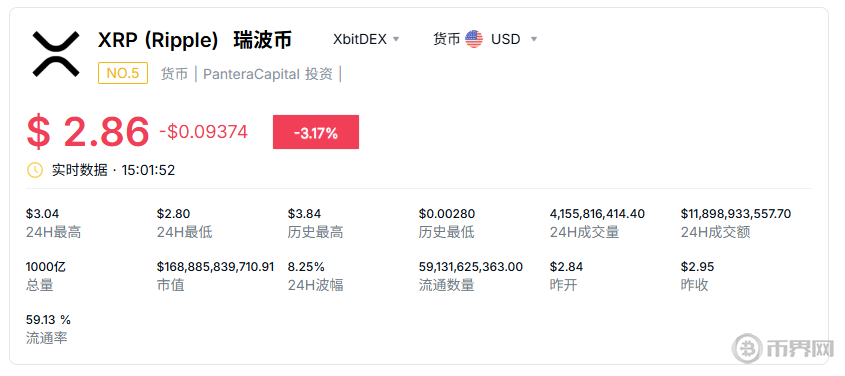Screen dimensions: 845x376
Task: Select the 历史最高 $3.84 stat
Action: click(x=304, y=214)
